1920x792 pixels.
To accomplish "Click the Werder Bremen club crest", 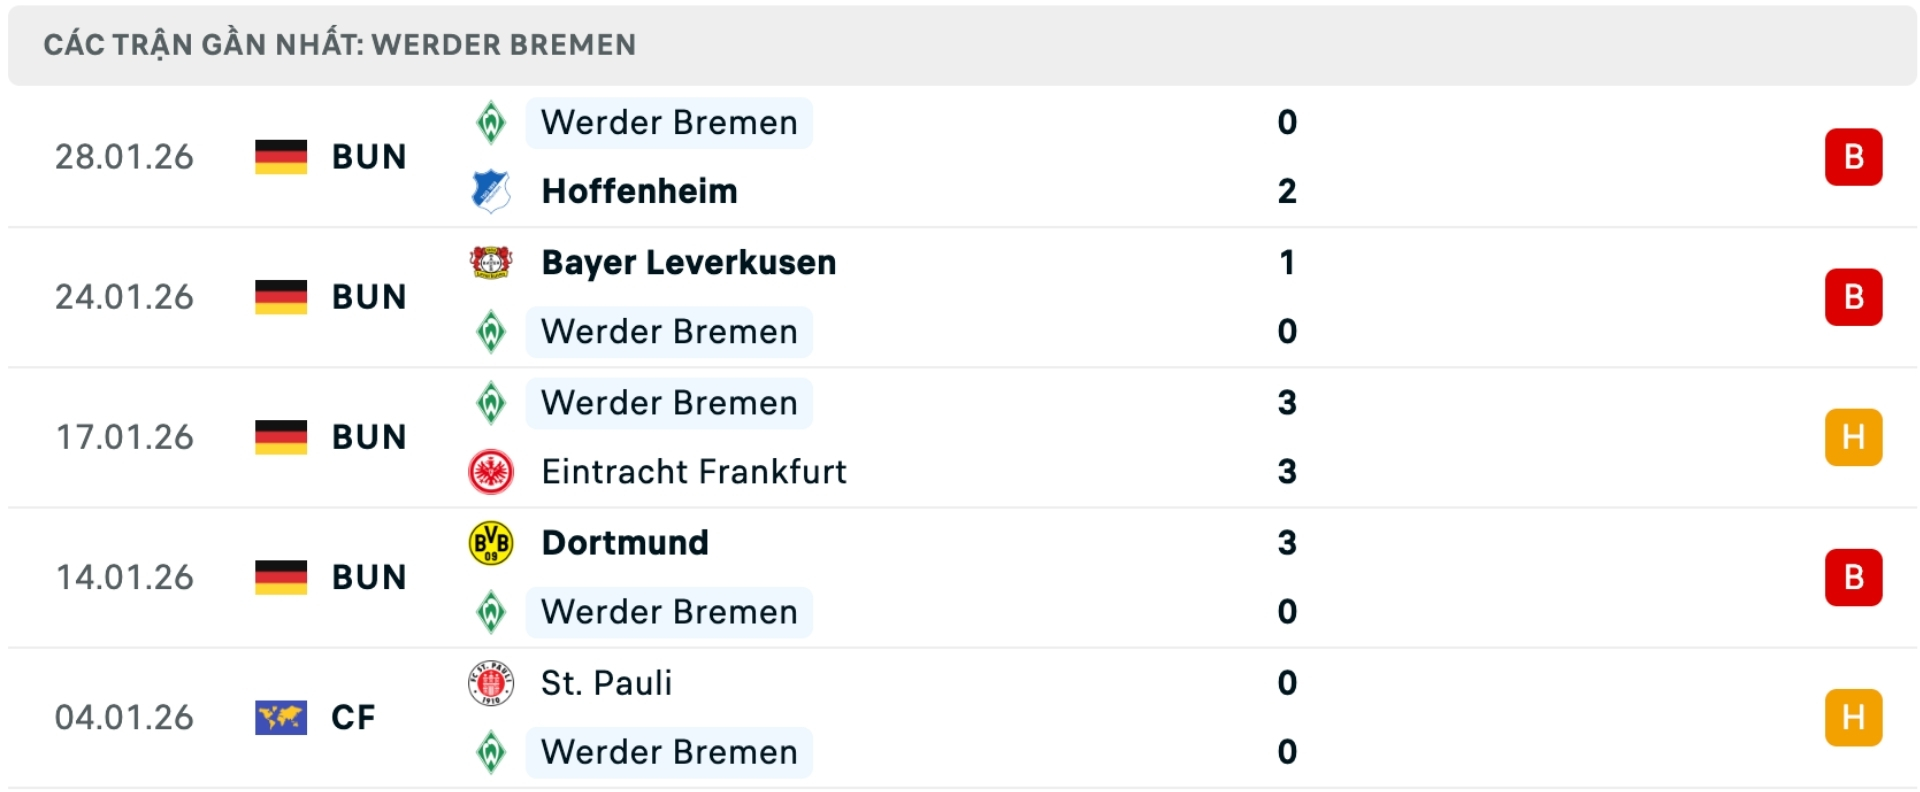I will click(x=492, y=122).
